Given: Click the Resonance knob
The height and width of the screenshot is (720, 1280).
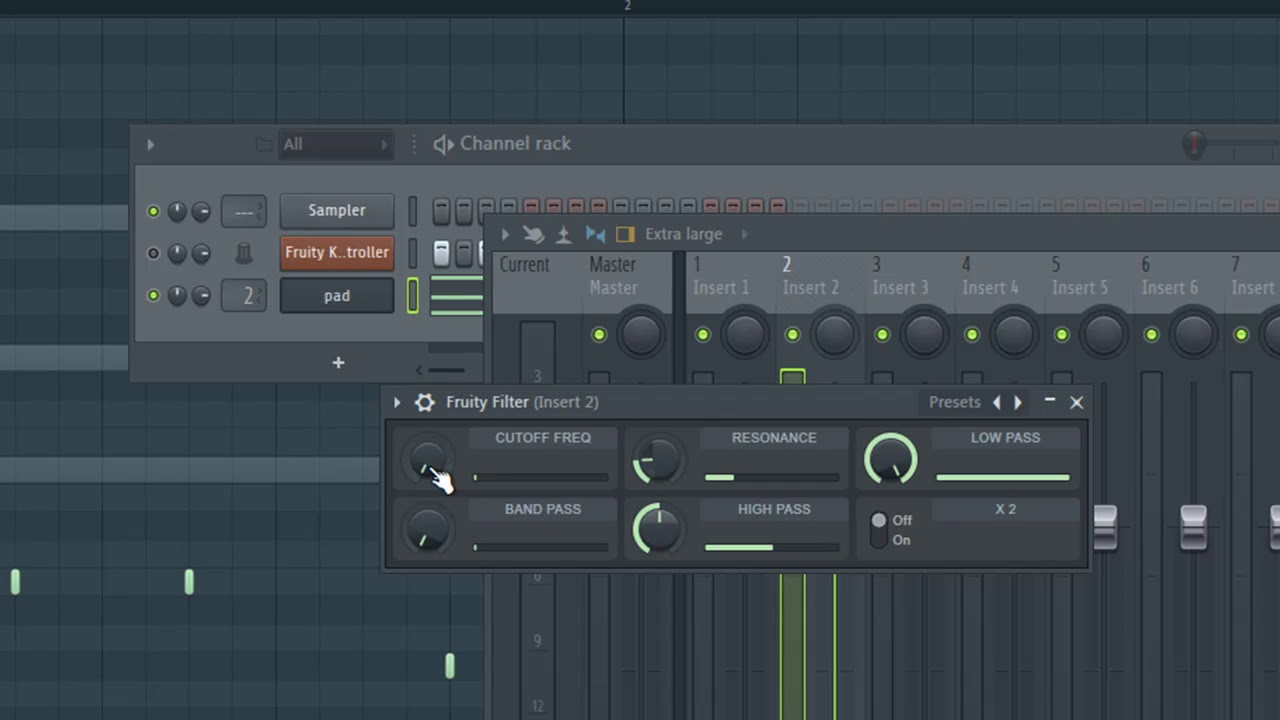Looking at the screenshot, I should coord(658,460).
